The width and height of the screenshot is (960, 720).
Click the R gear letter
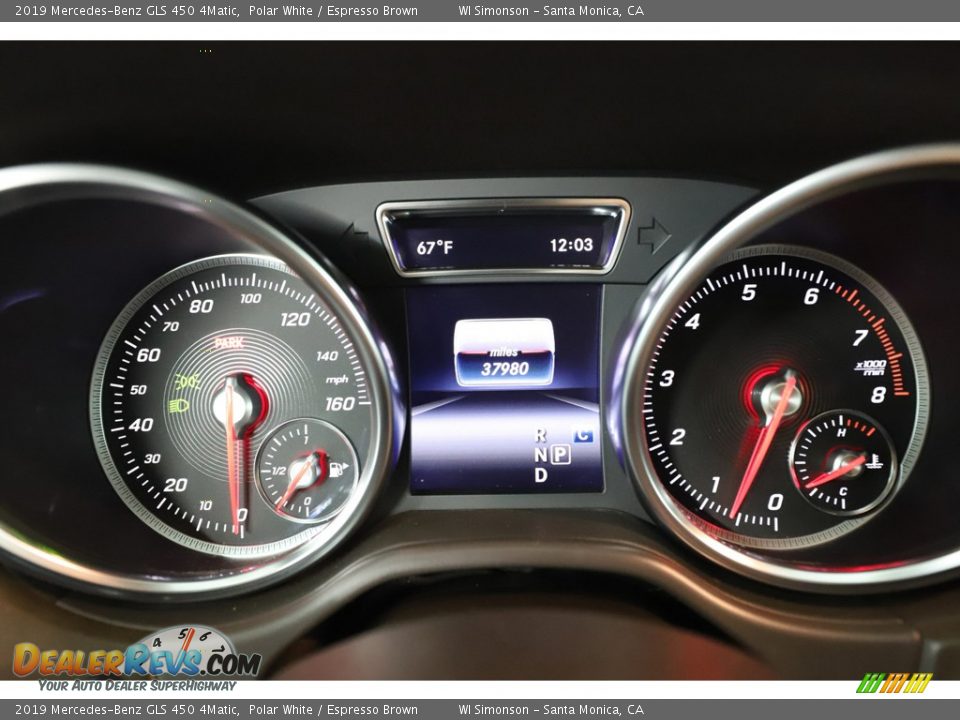(540, 435)
